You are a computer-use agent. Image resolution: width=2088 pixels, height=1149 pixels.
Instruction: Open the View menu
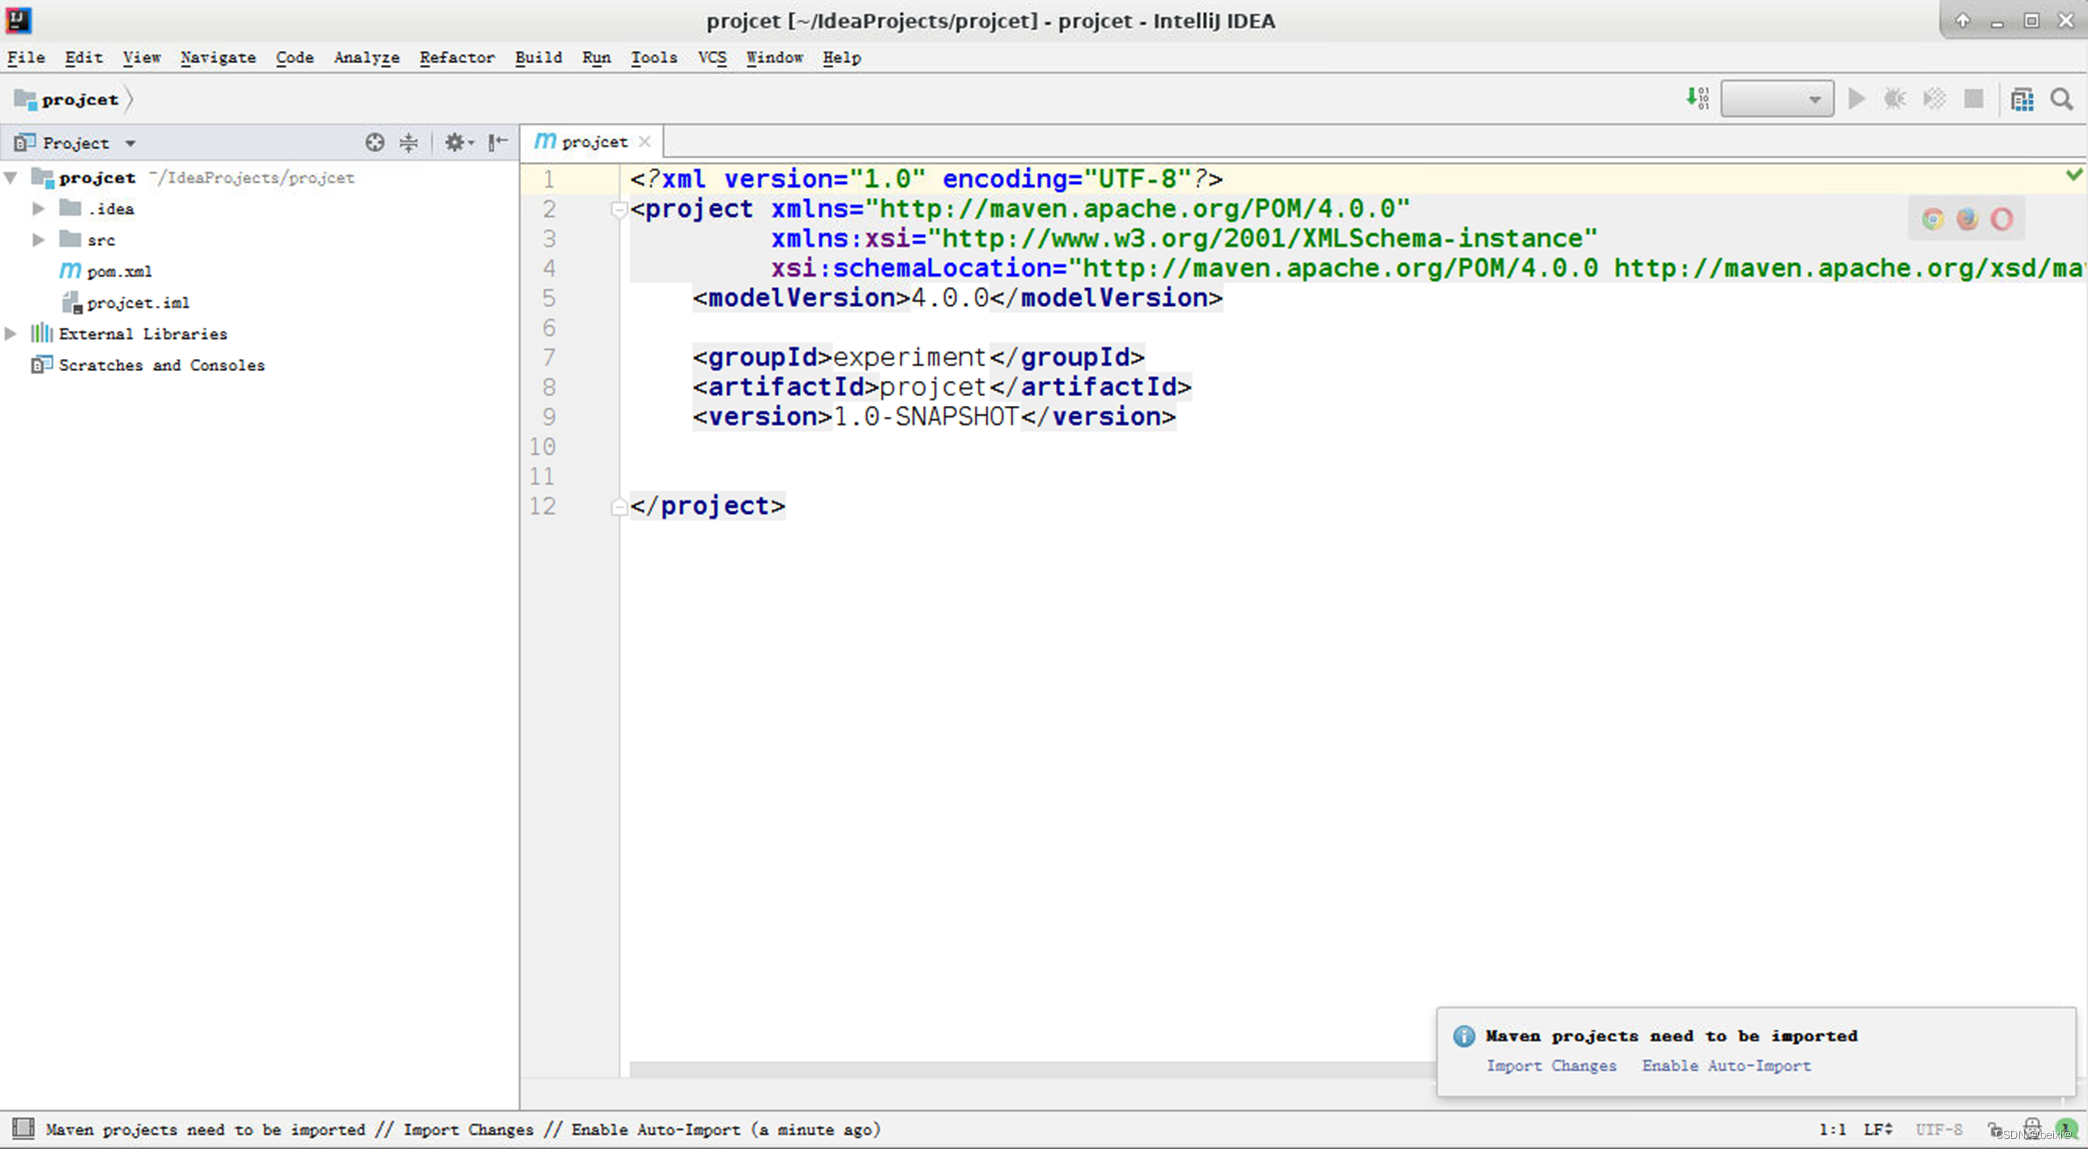click(x=141, y=58)
